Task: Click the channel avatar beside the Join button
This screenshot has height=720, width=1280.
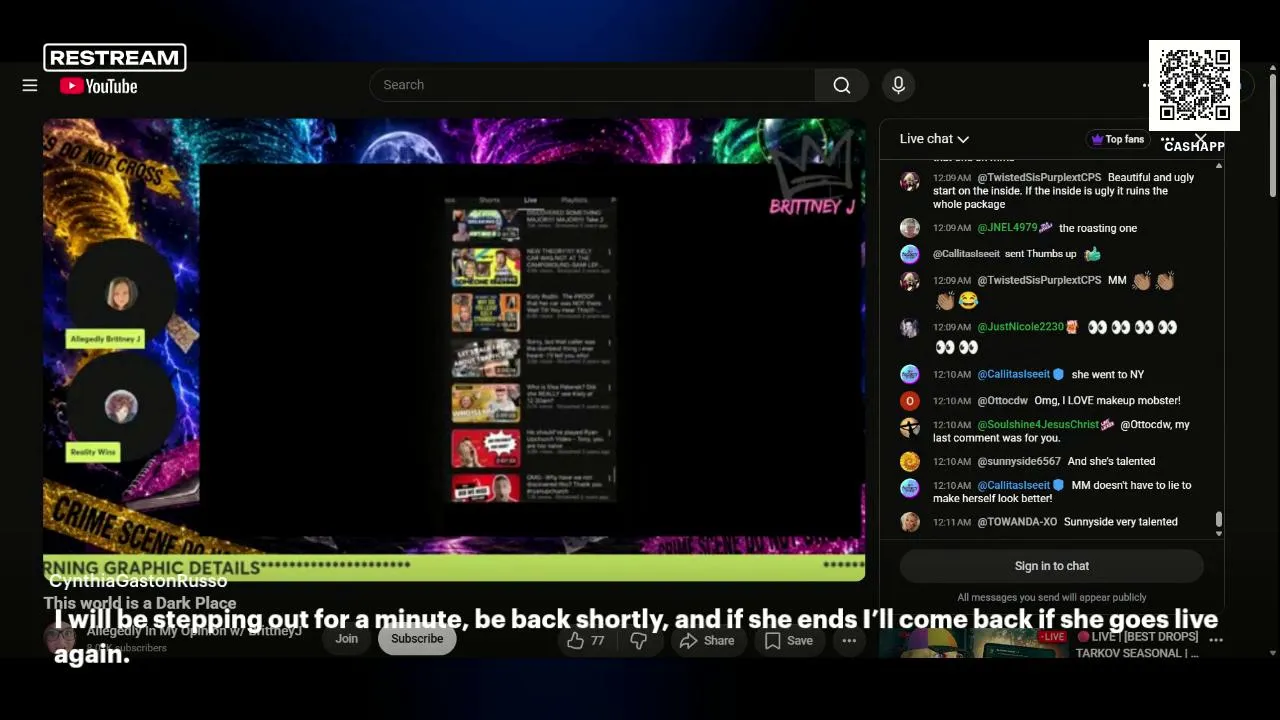Action: (x=59, y=639)
